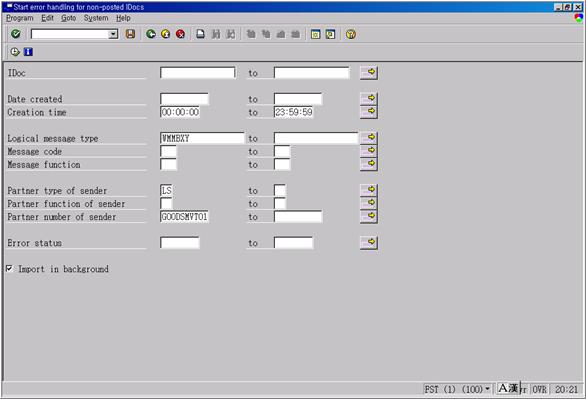
Task: Click the Execute clock icon
Action: pyautogui.click(x=15, y=52)
